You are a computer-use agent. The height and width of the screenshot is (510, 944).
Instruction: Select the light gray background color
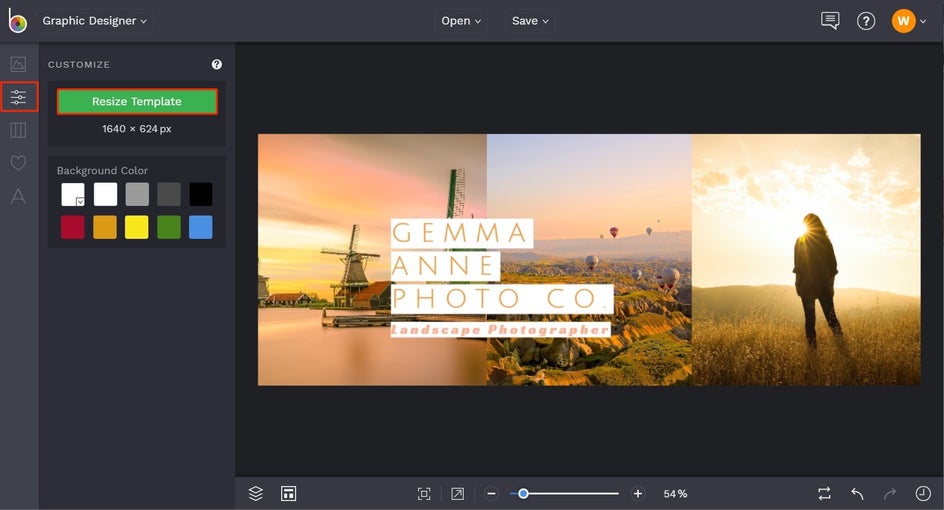pyautogui.click(x=137, y=194)
